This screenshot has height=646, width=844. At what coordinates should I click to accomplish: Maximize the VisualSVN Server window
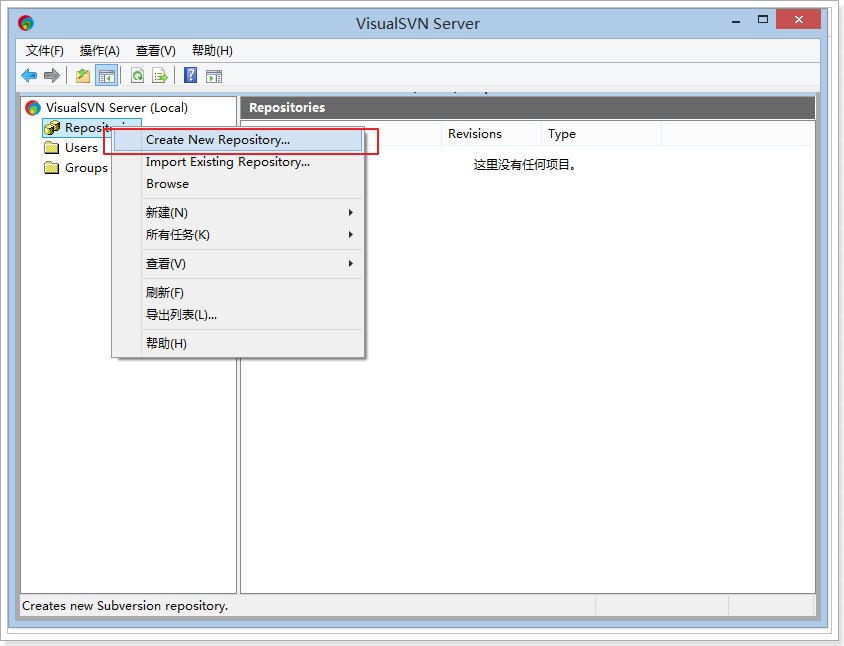pyautogui.click(x=763, y=20)
